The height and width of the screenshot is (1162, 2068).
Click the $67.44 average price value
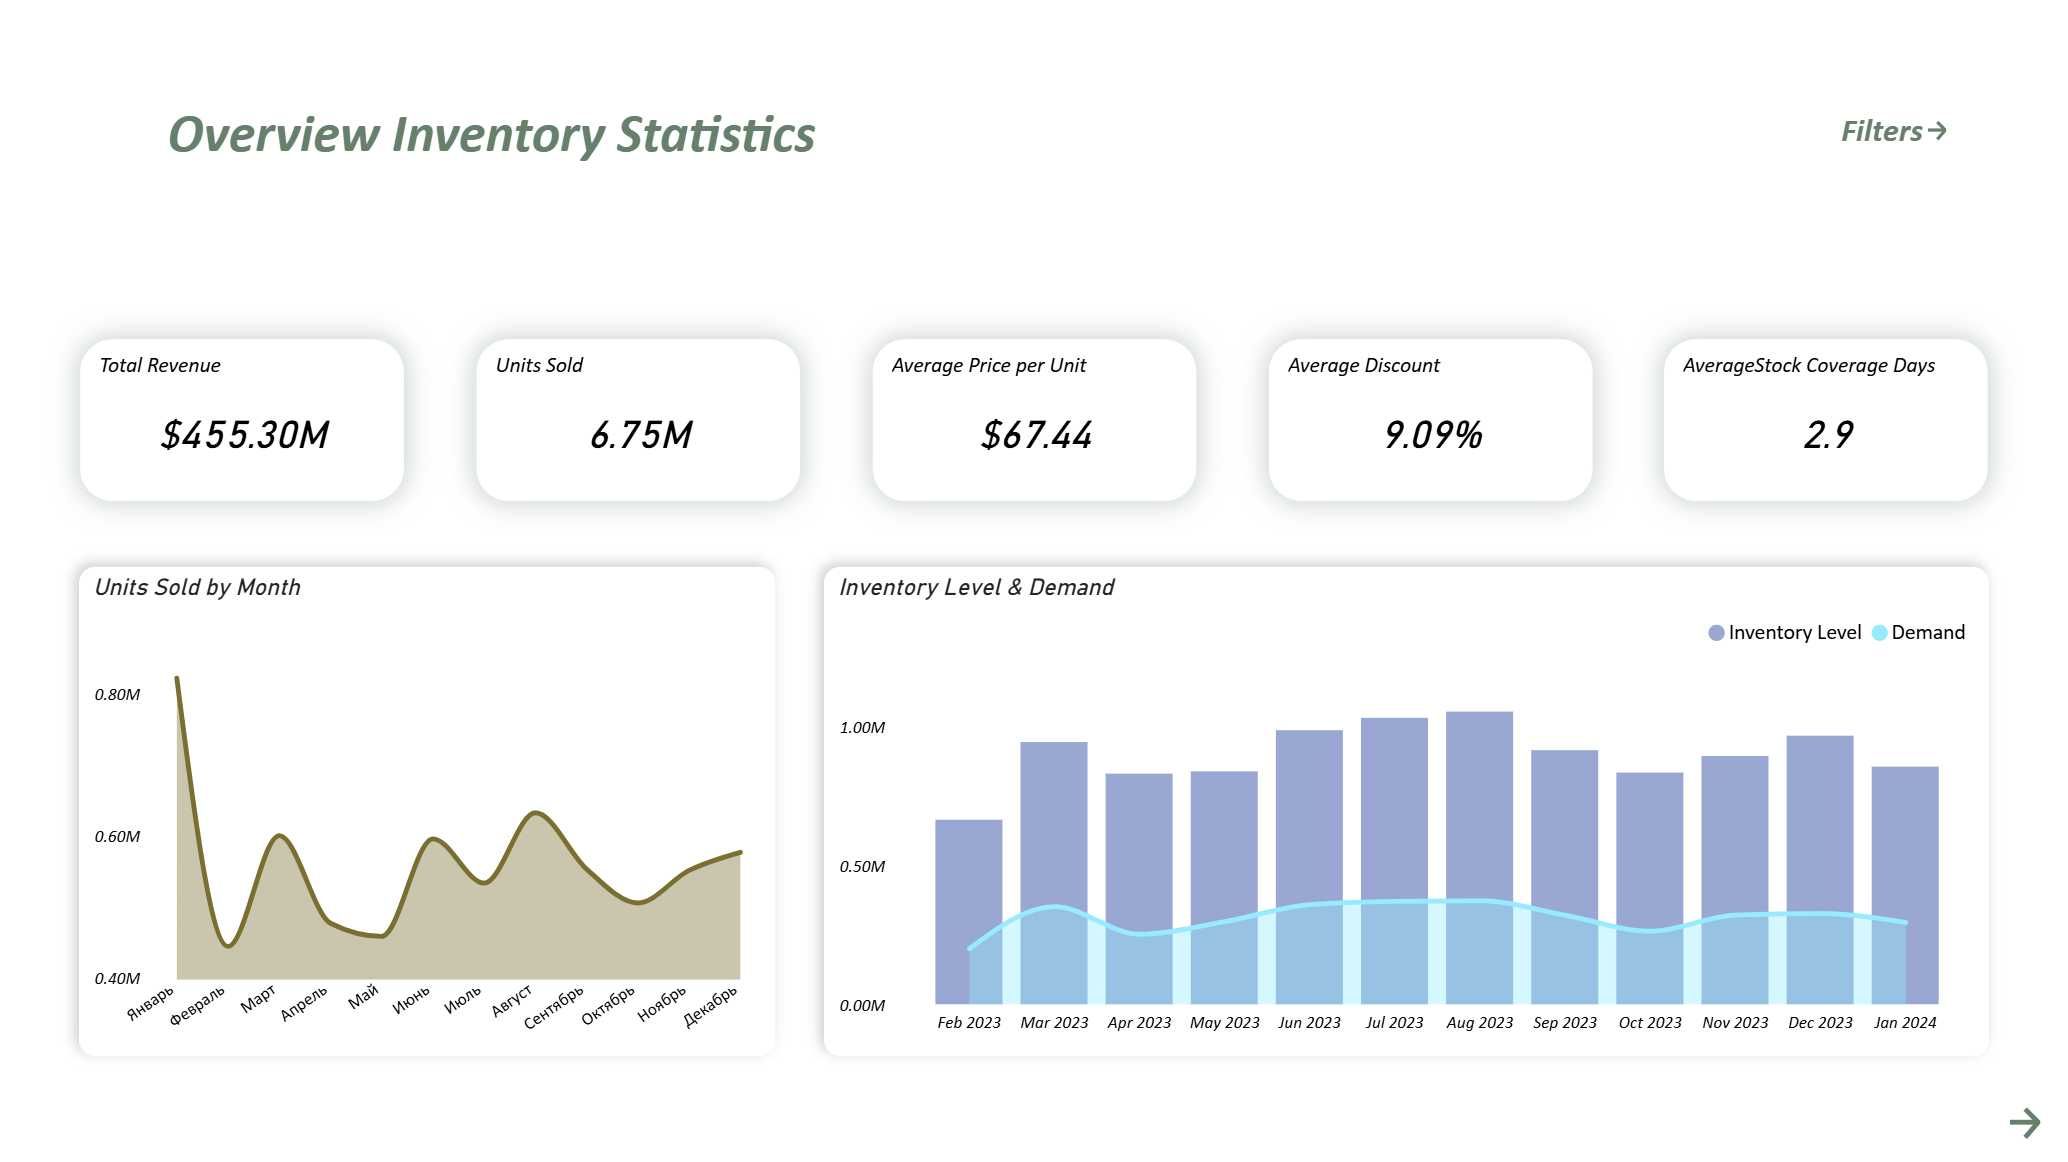[1036, 435]
